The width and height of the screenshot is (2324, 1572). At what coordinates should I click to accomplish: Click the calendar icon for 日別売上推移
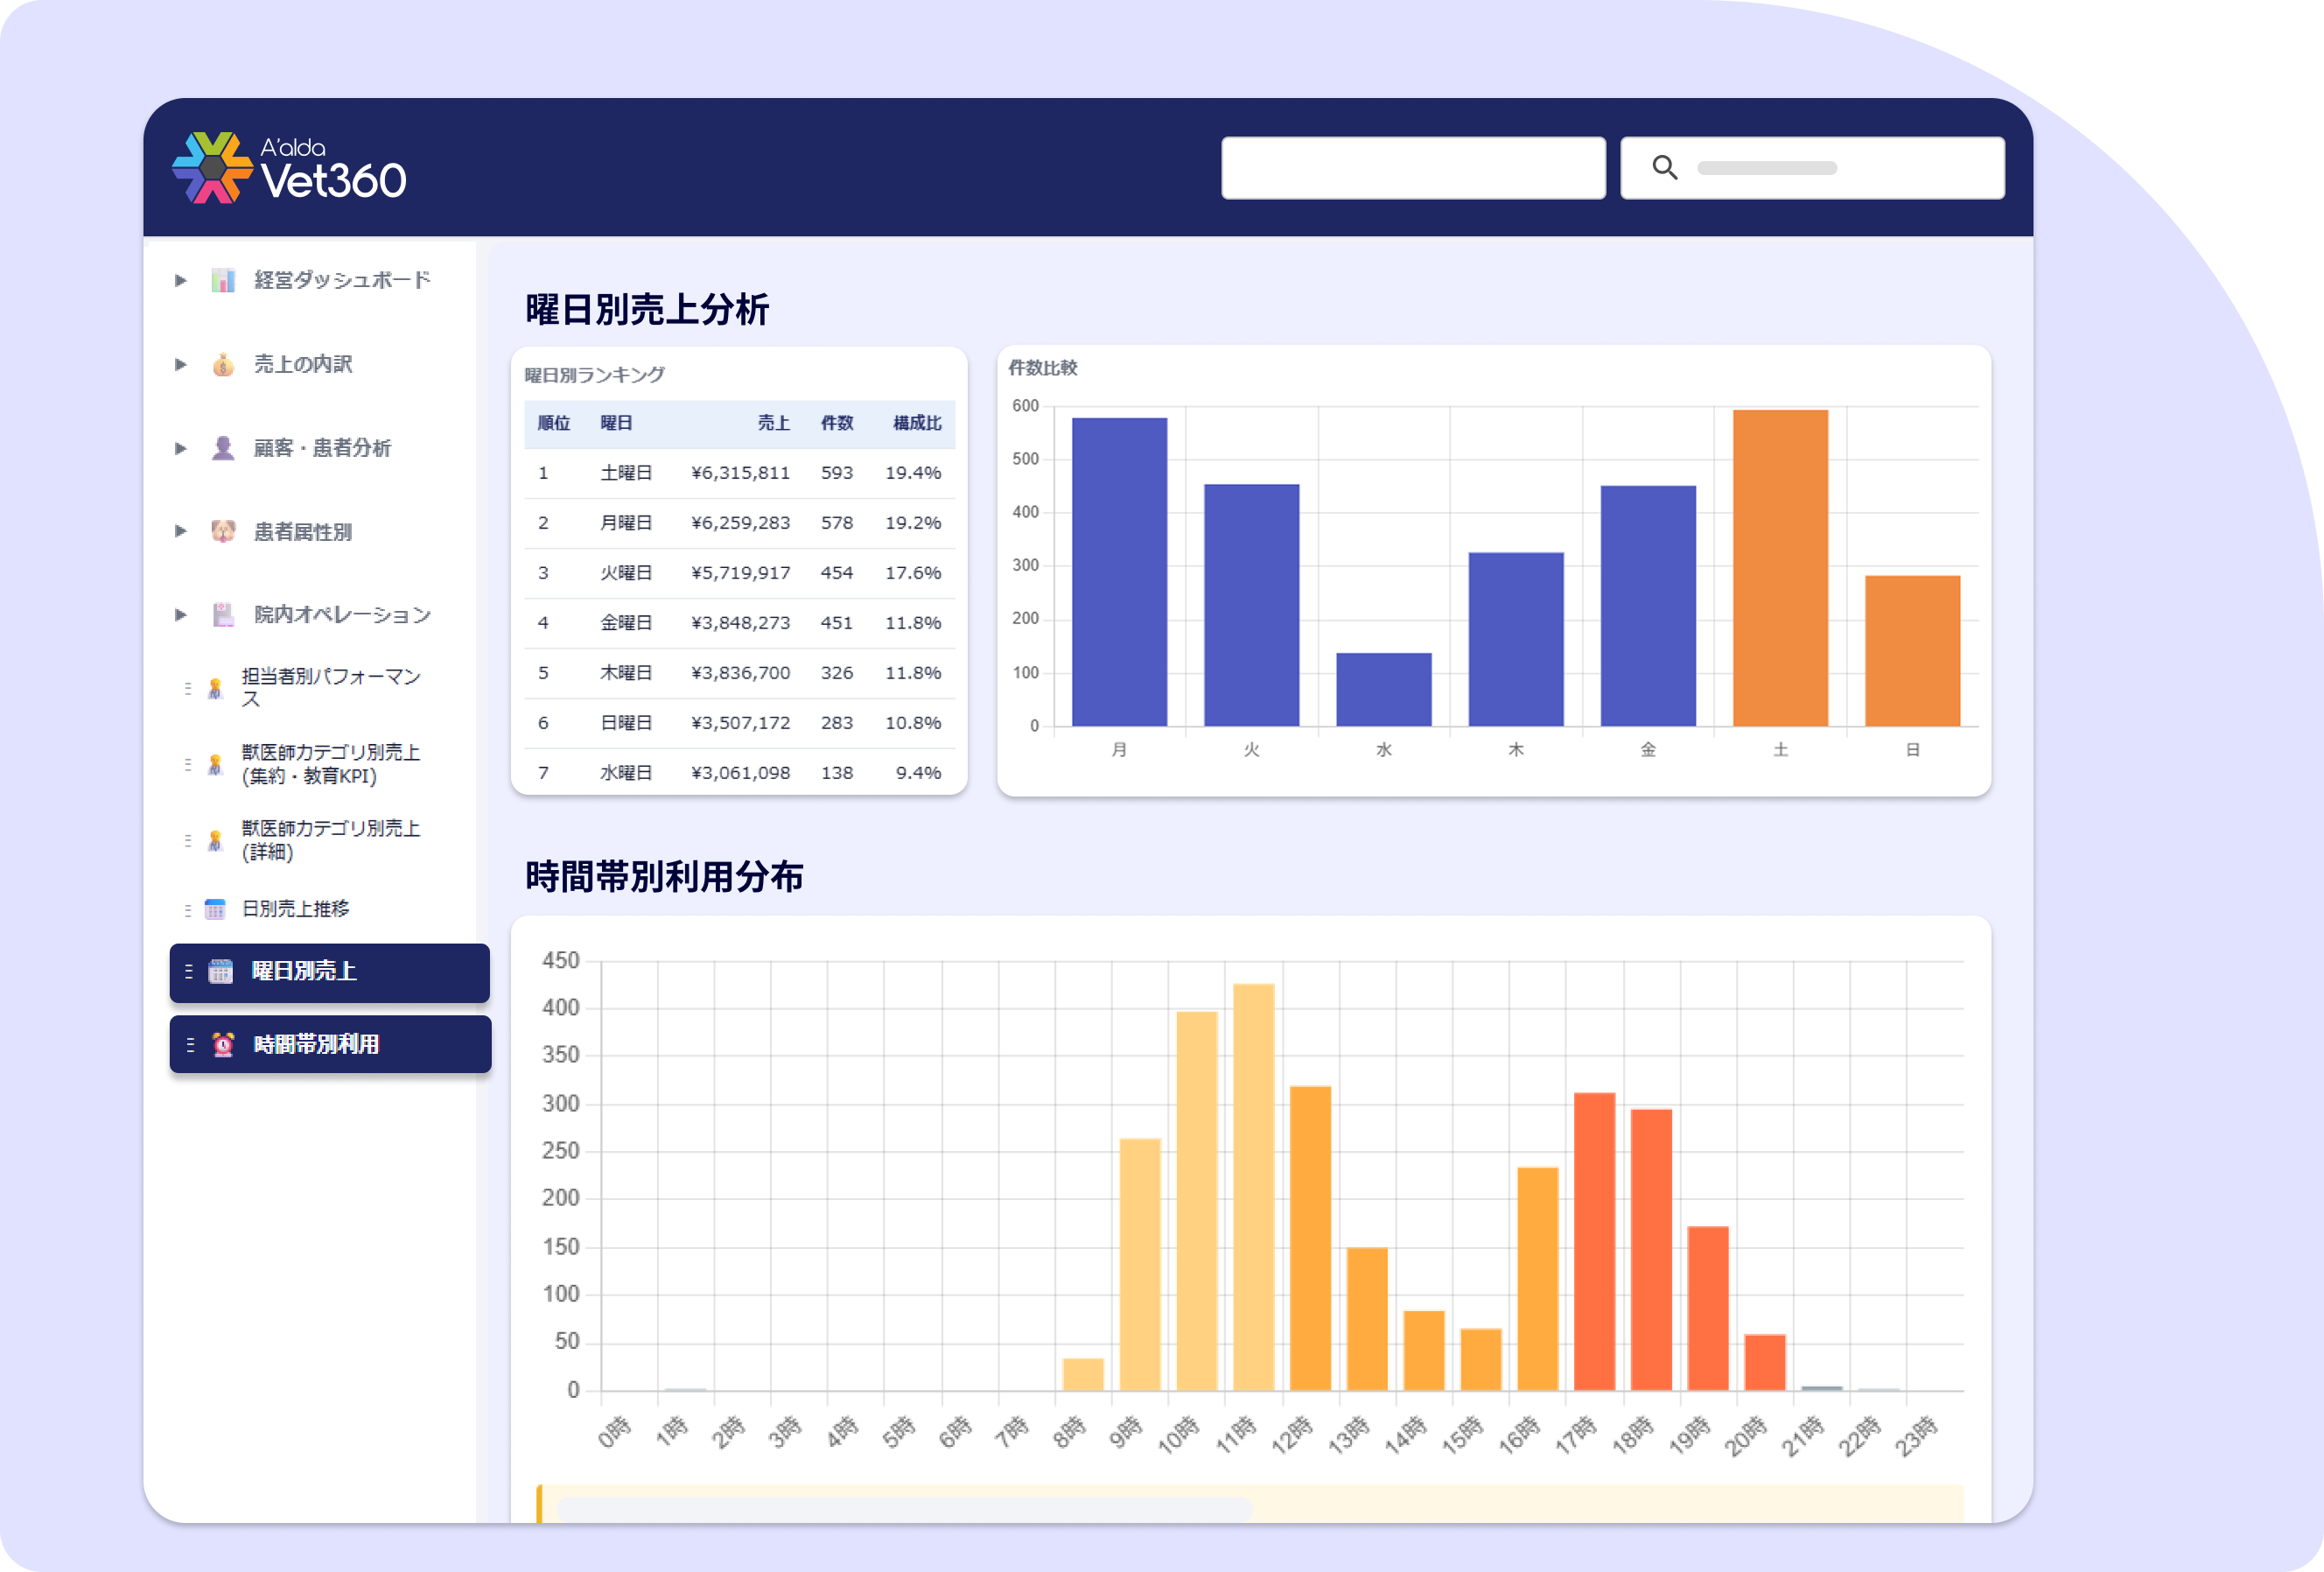[x=215, y=909]
